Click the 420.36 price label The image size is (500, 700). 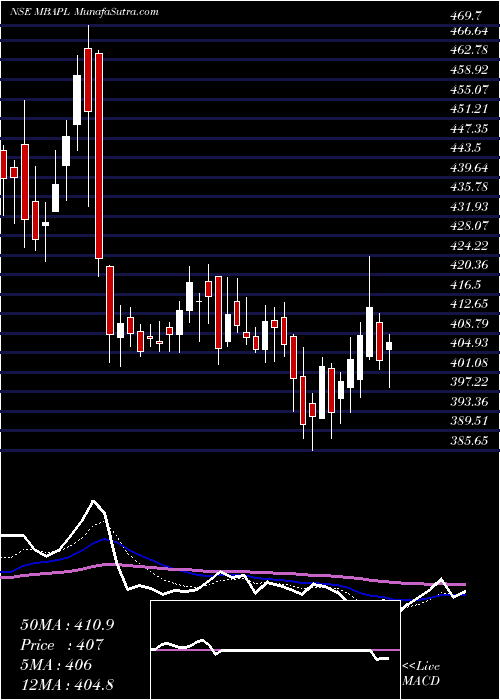469,265
